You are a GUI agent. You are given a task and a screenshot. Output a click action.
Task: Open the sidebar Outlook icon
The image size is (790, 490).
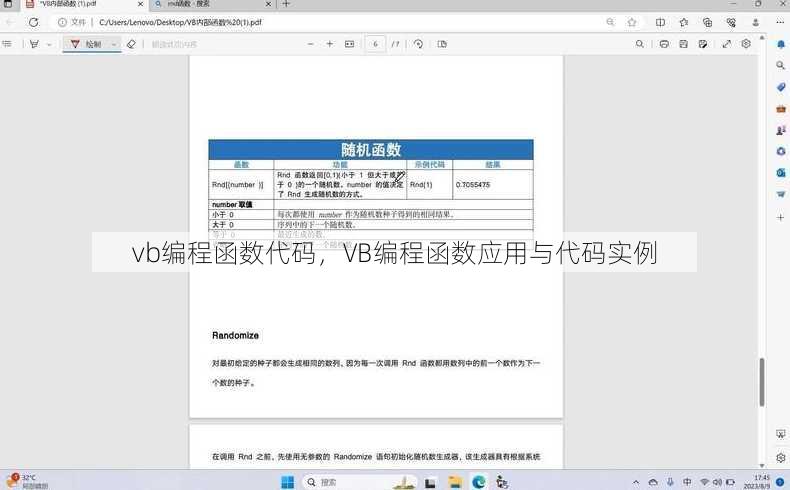tap(781, 173)
